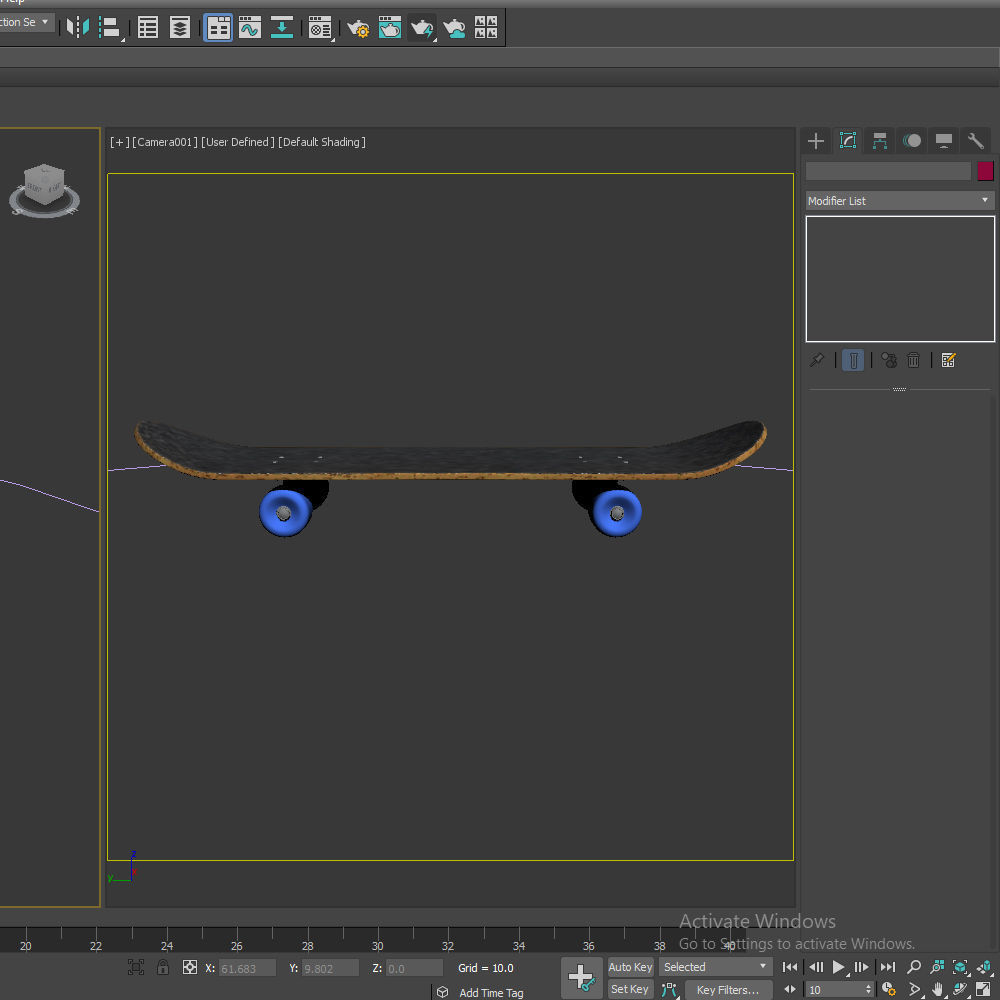Open the Material Editor

tap(320, 27)
